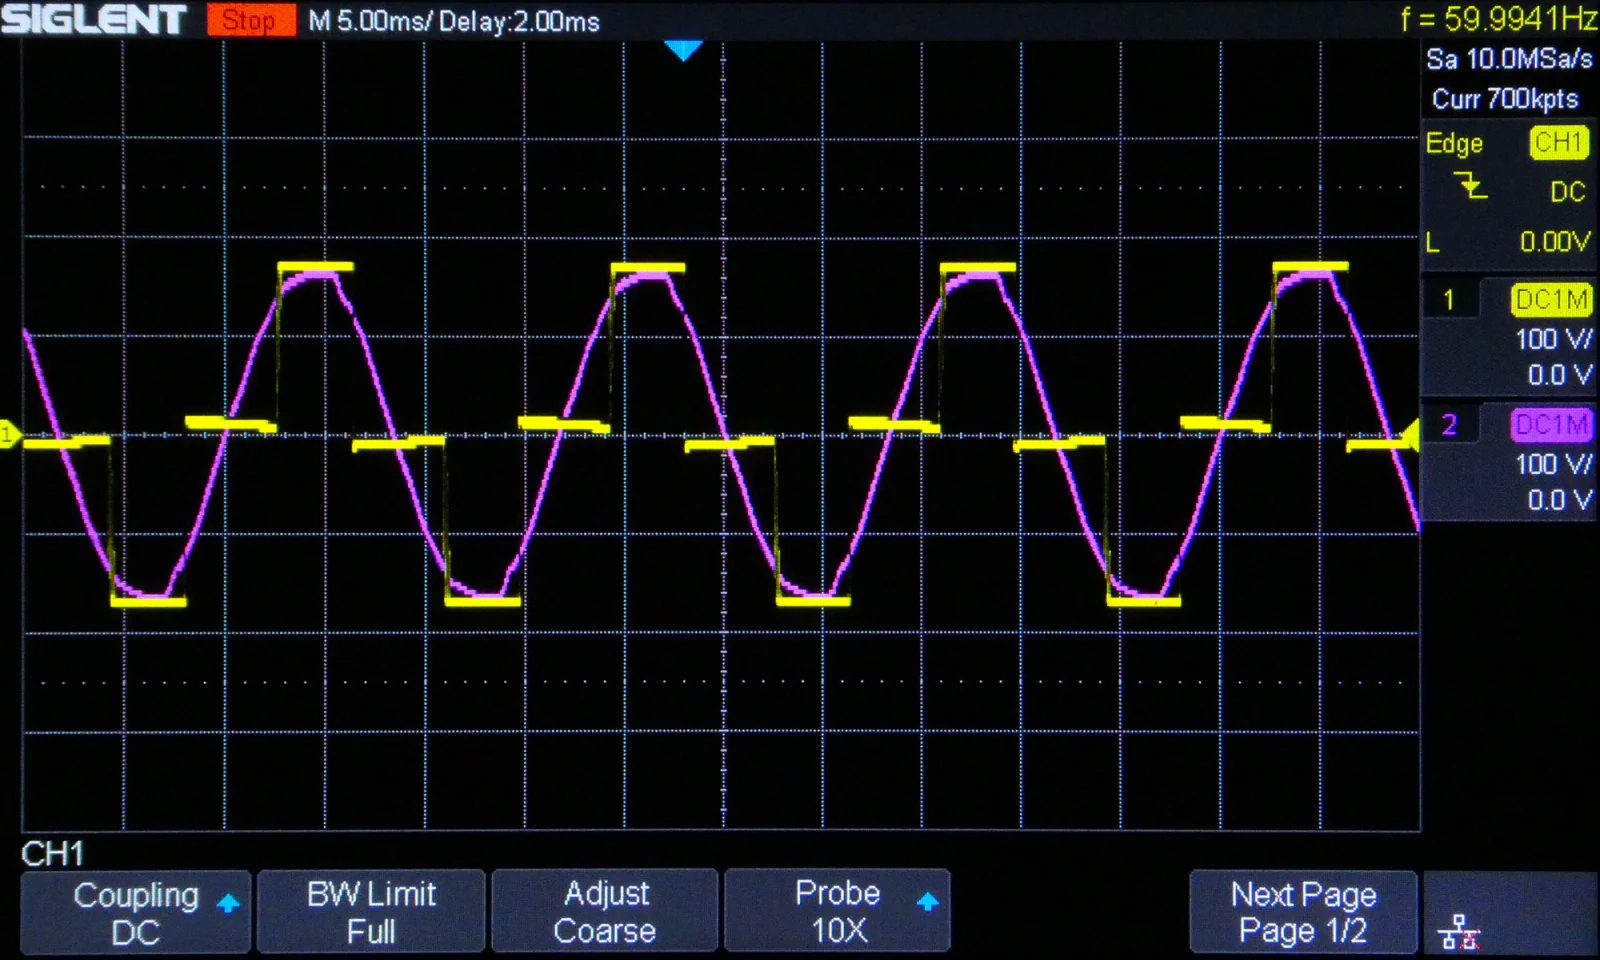Image resolution: width=1600 pixels, height=960 pixels.
Task: Click the channel 2 DC1M coupling badge
Action: pos(1551,425)
